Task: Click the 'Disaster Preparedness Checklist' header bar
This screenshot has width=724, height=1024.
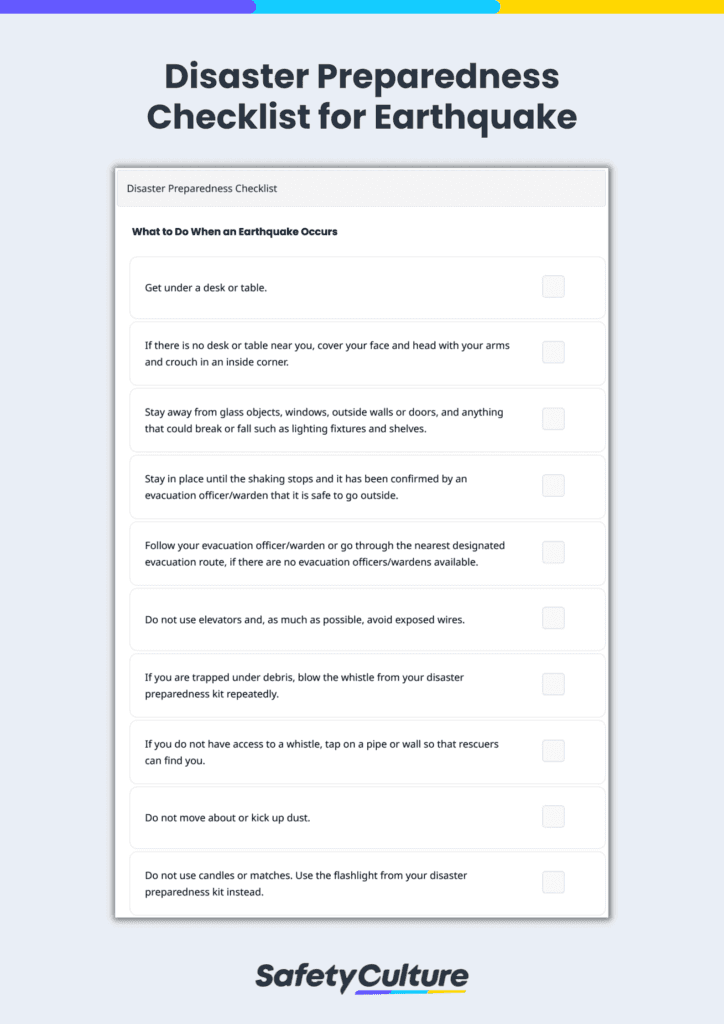Action: pyautogui.click(x=361, y=188)
